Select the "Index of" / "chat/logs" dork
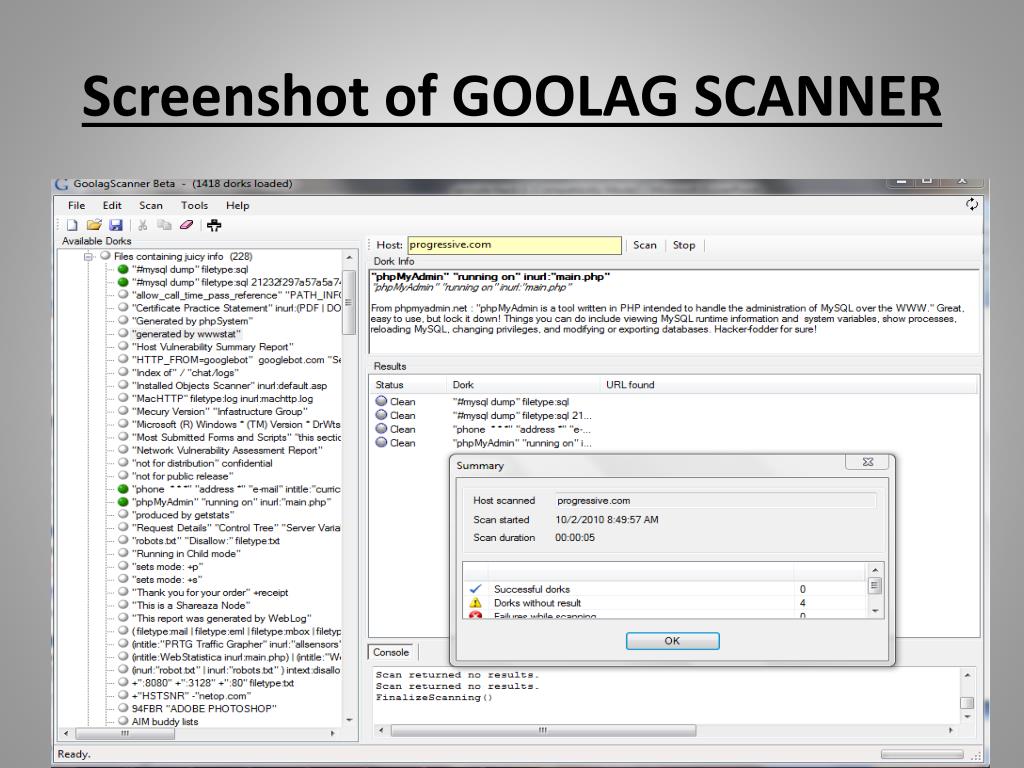The width and height of the screenshot is (1024, 768). tap(185, 372)
